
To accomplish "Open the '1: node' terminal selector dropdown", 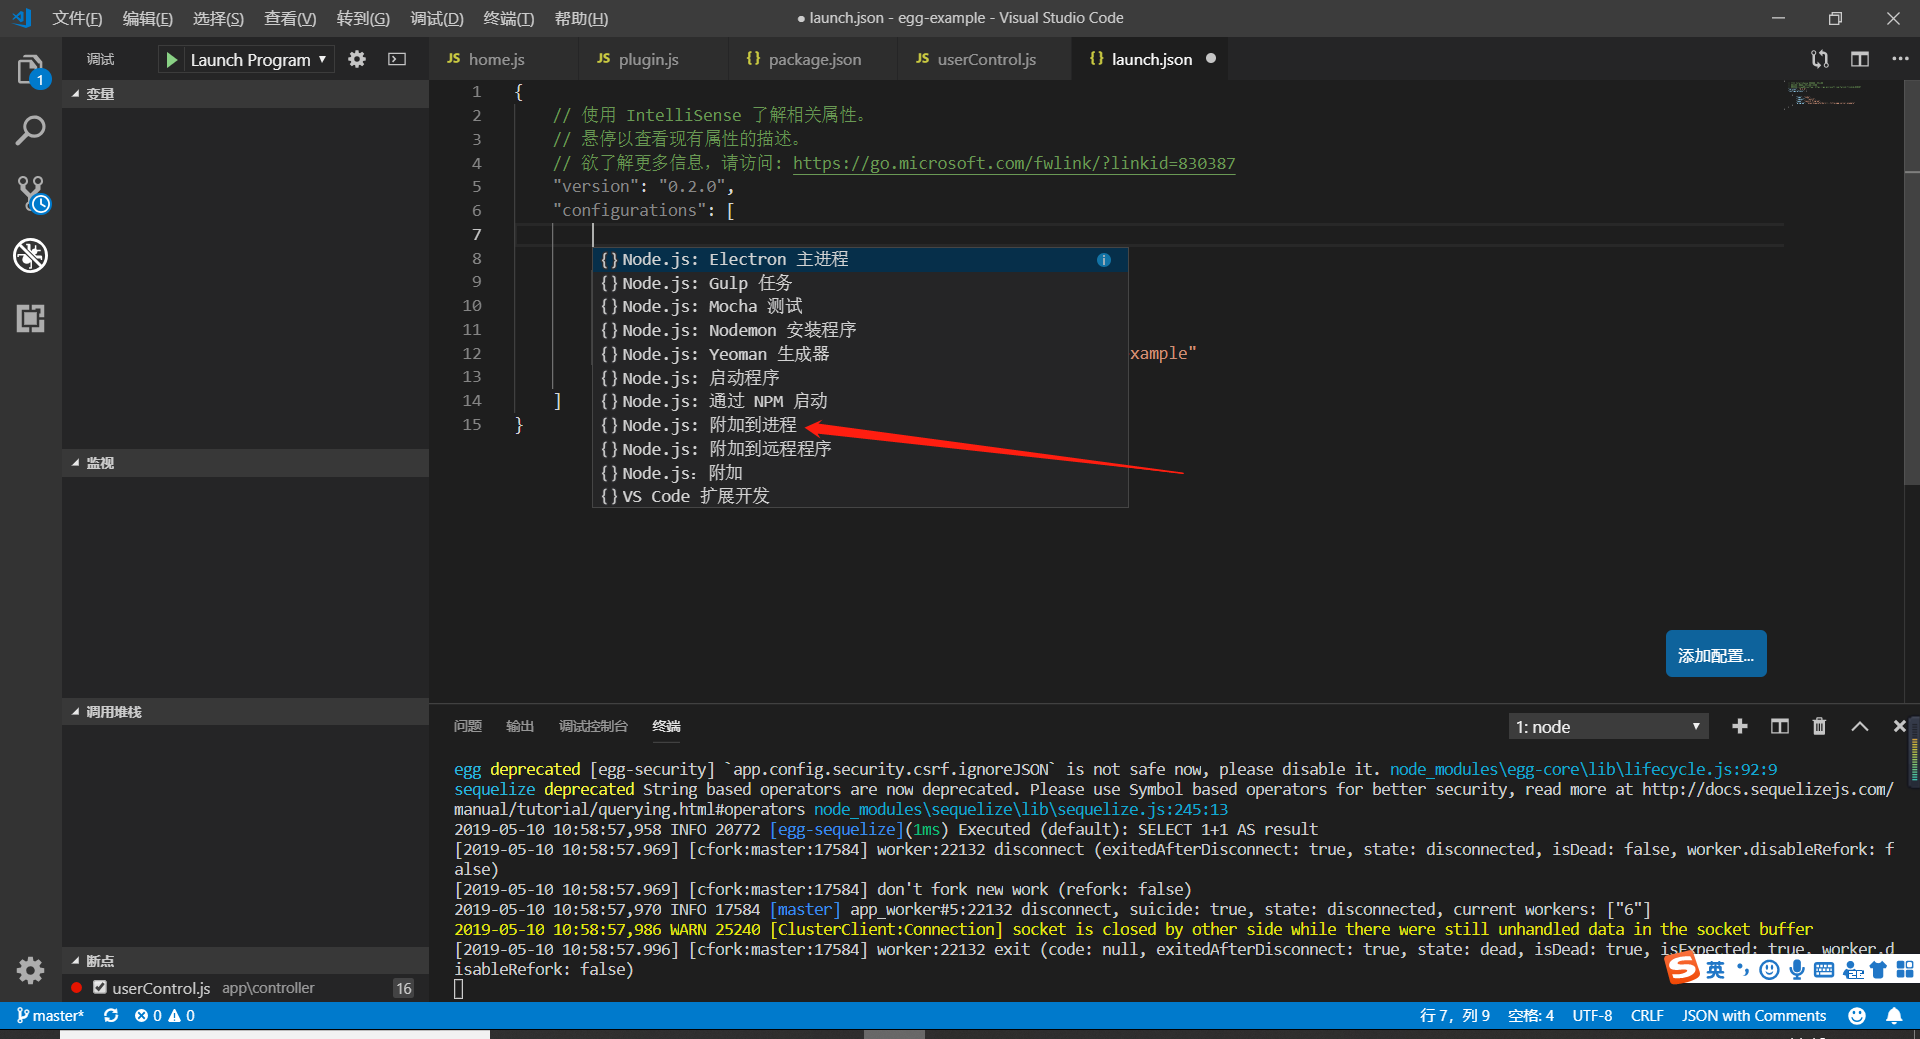I will point(1607,726).
